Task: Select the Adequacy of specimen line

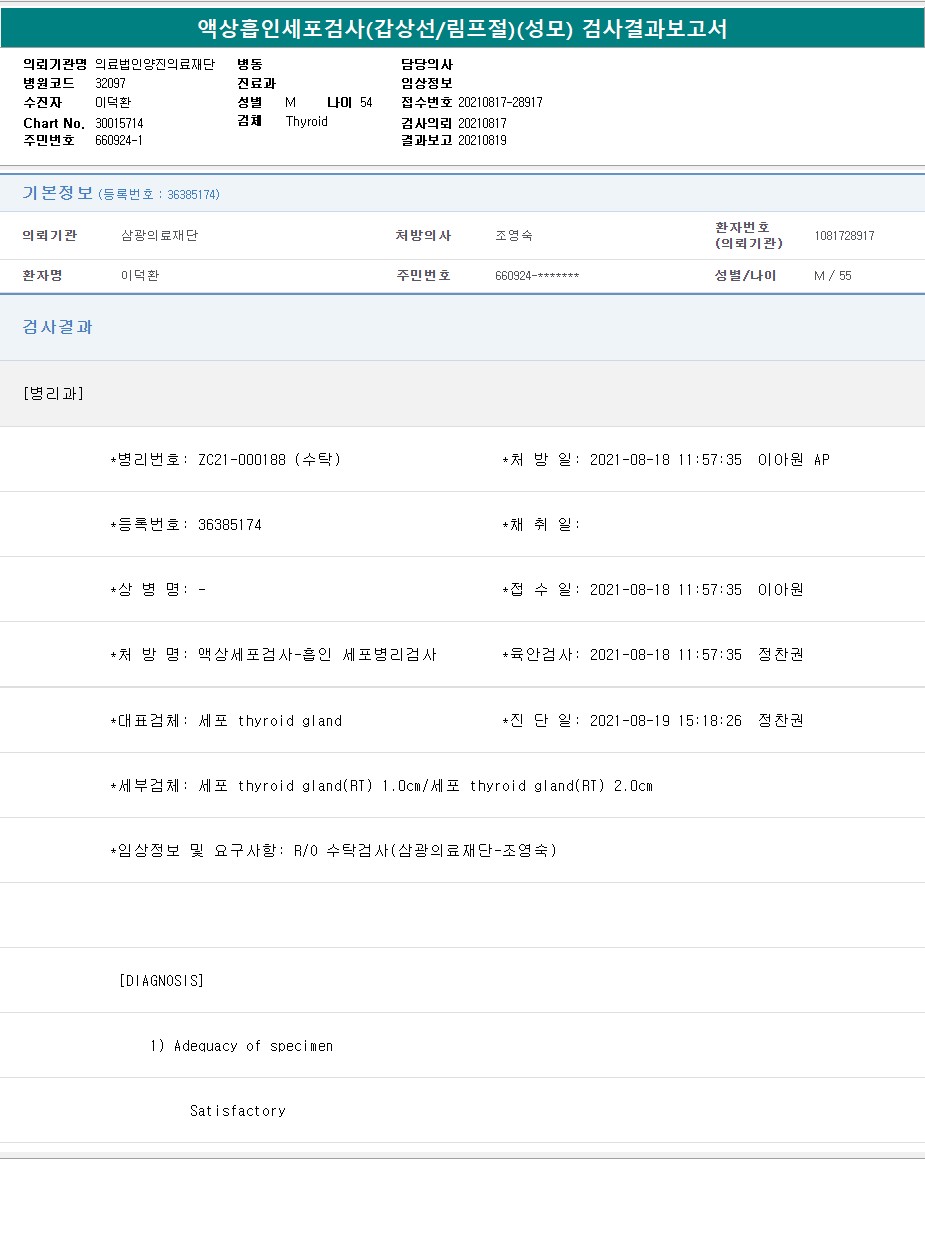Action: coord(241,1046)
